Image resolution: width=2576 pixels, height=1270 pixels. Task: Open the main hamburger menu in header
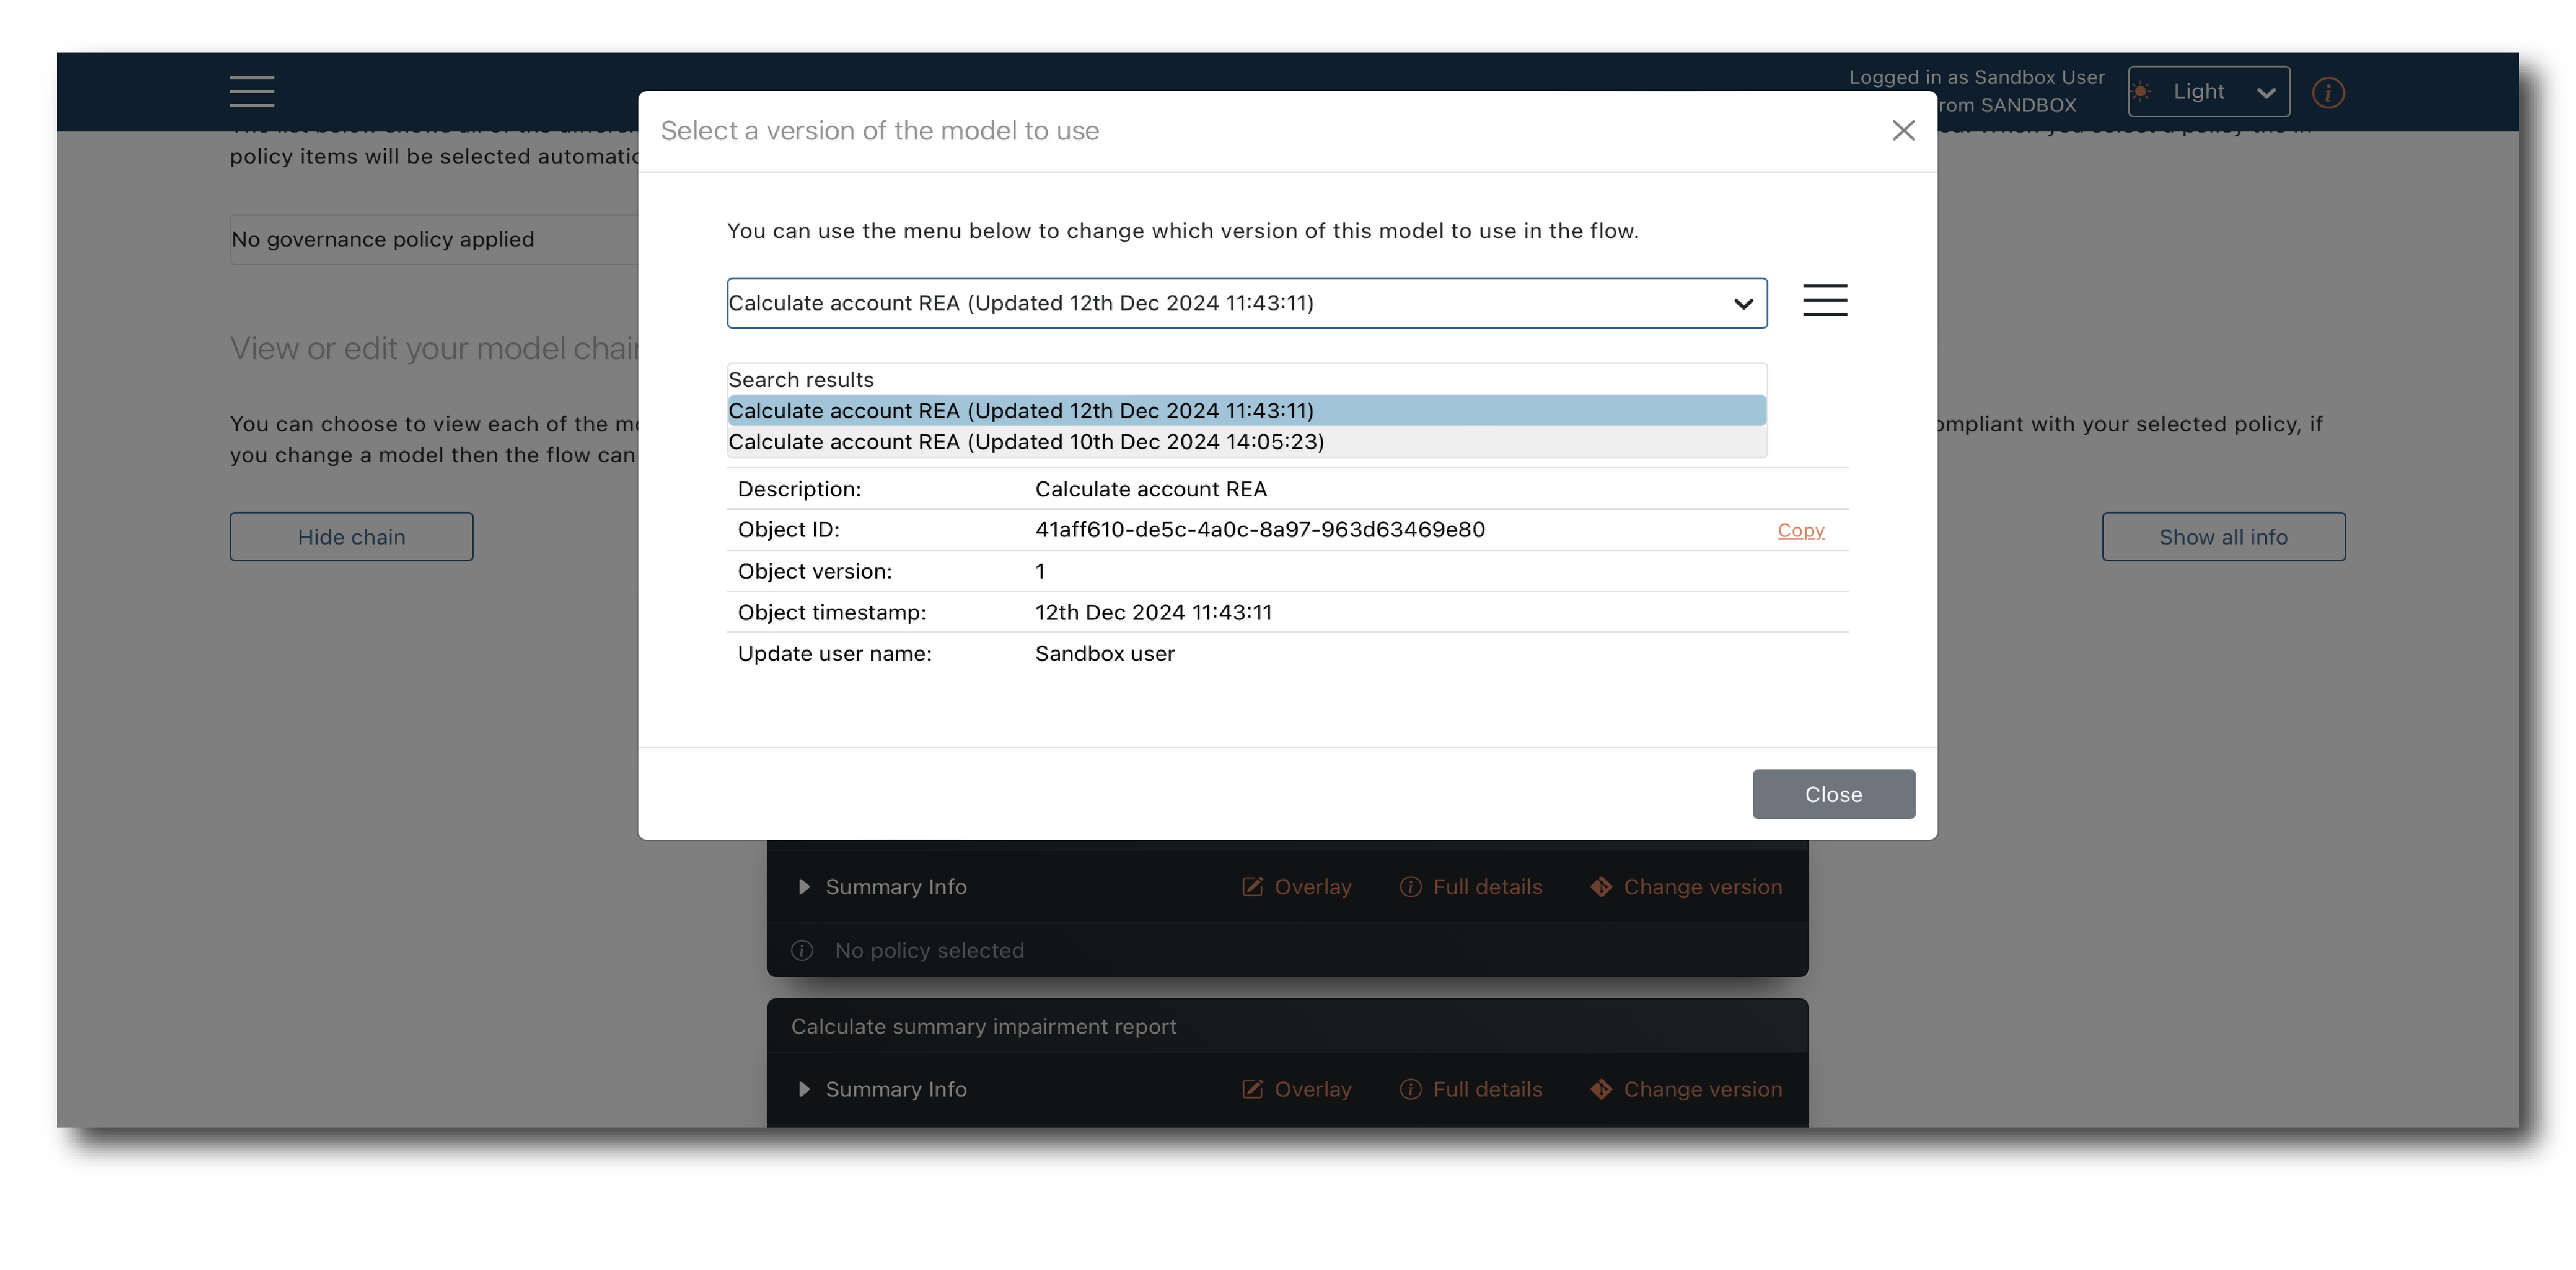click(251, 91)
